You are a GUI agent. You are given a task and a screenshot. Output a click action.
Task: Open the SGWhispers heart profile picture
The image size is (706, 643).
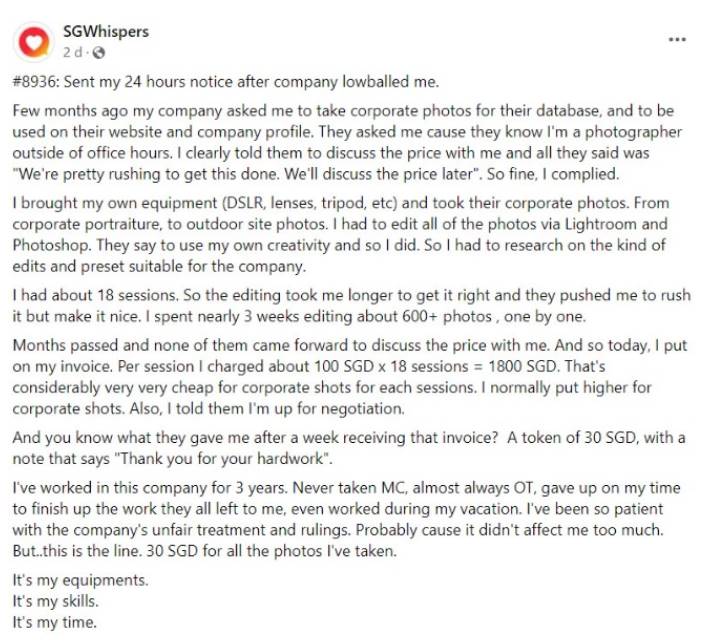coord(34,42)
